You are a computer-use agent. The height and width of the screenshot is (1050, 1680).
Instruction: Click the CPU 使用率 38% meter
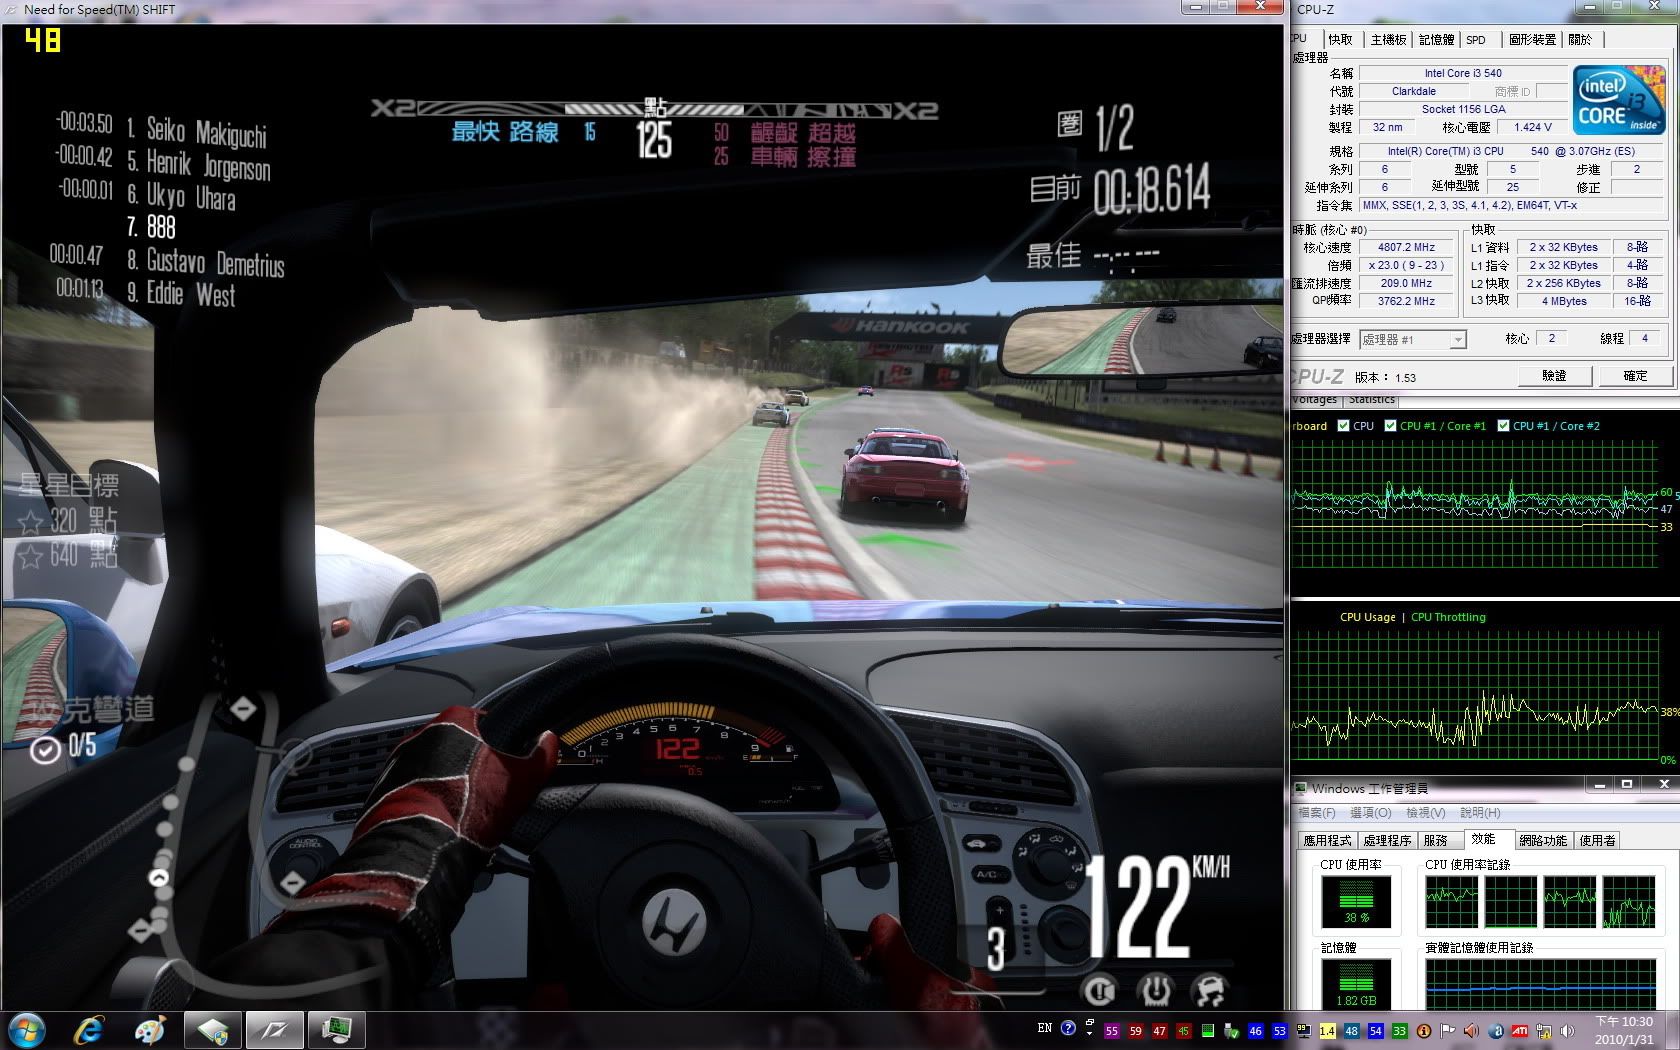[x=1356, y=902]
